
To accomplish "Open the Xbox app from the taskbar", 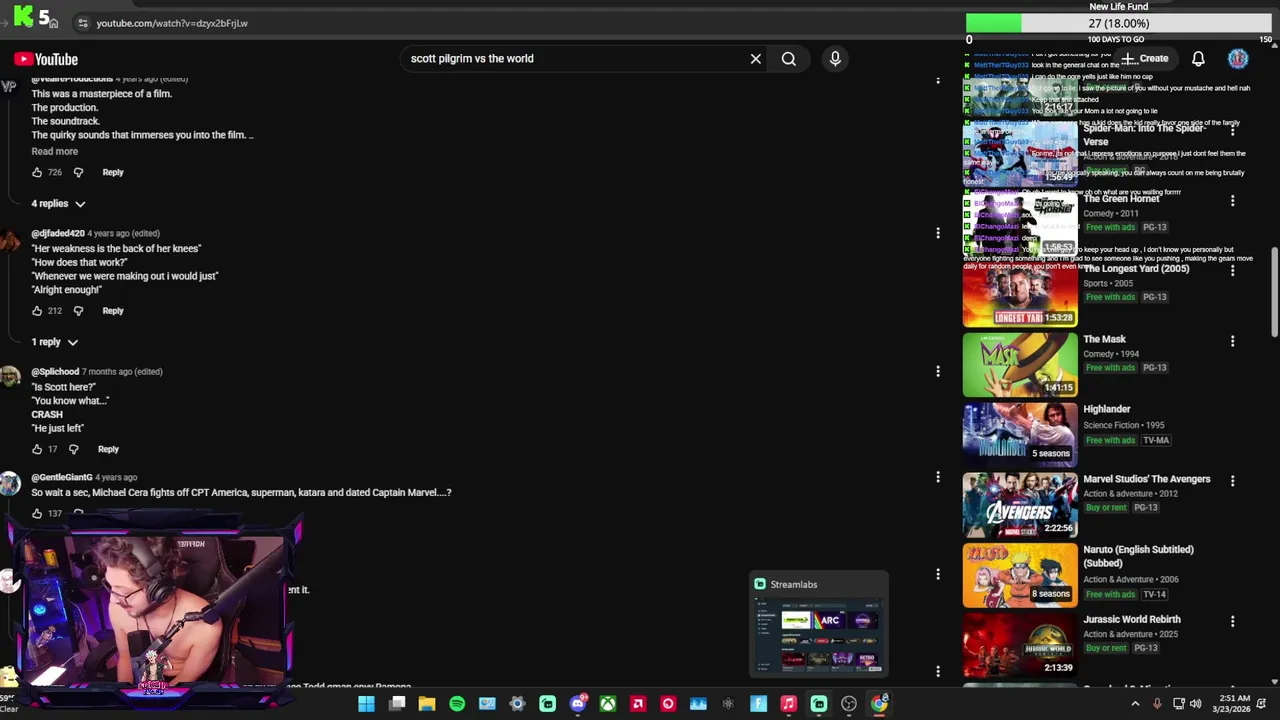I will click(608, 704).
